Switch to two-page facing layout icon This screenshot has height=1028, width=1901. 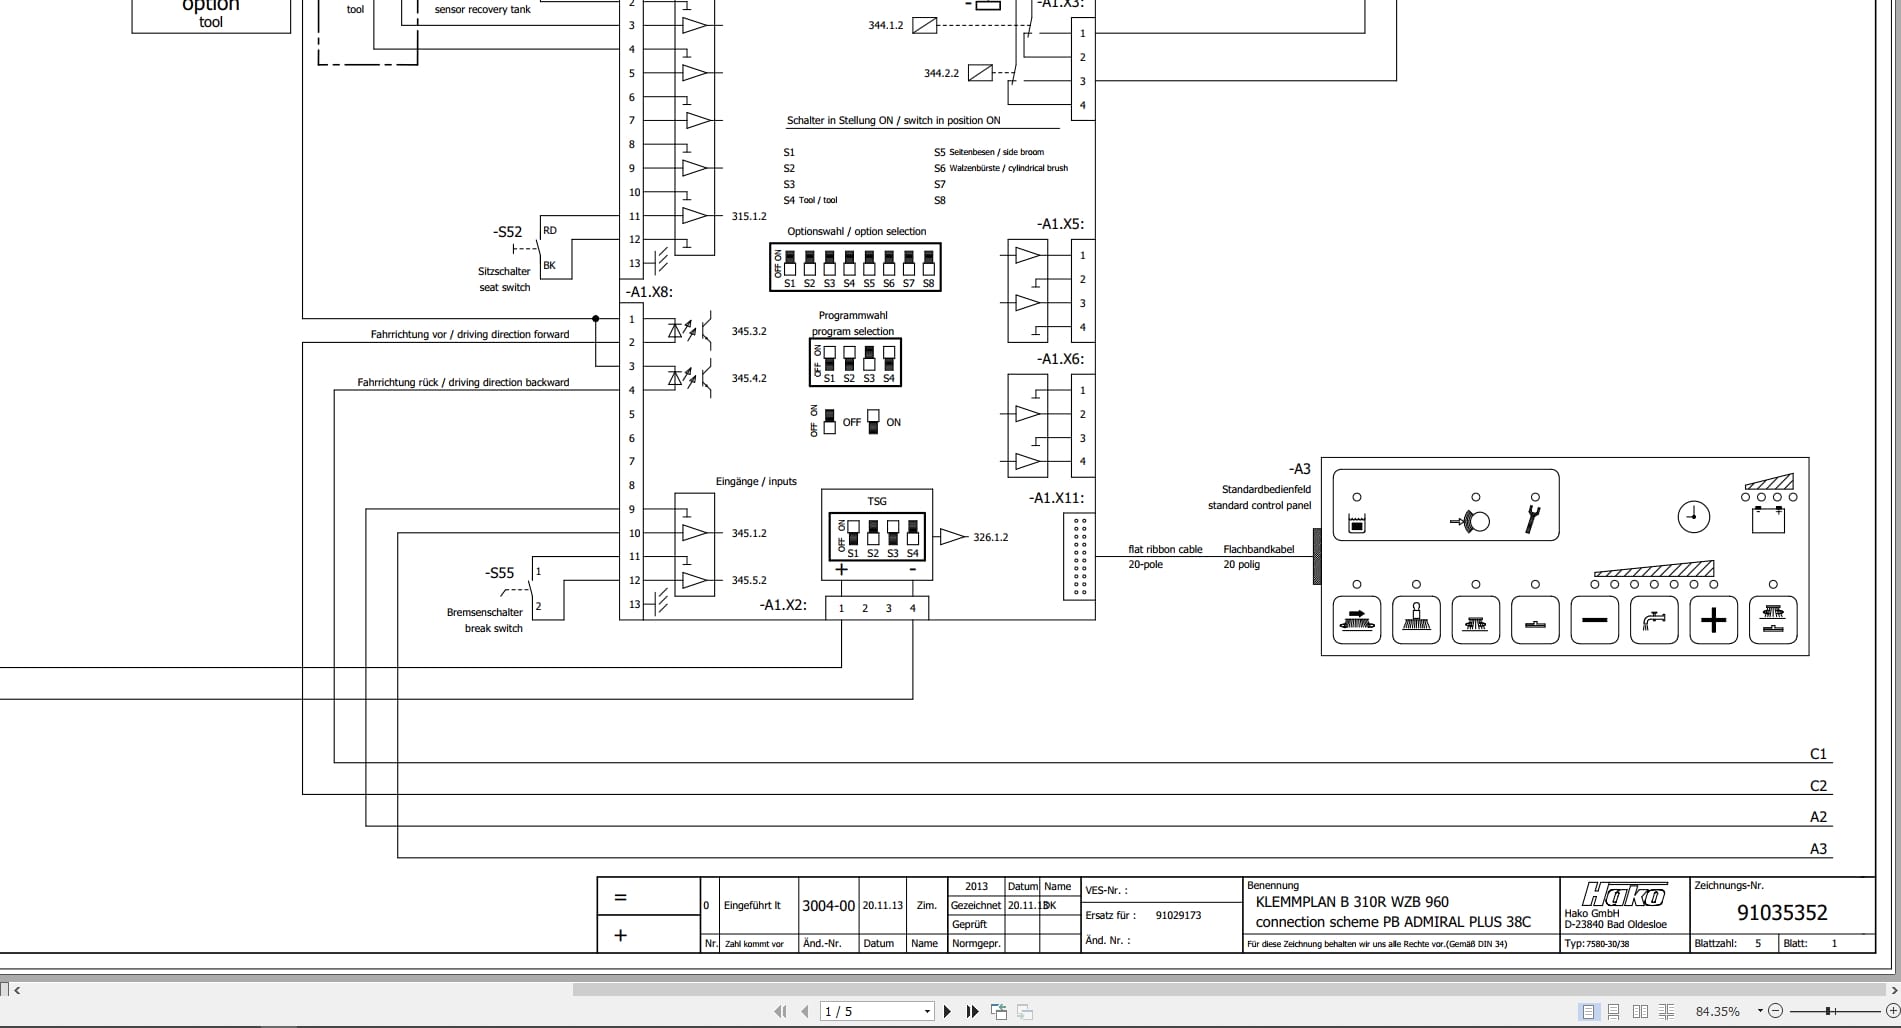(1640, 1011)
